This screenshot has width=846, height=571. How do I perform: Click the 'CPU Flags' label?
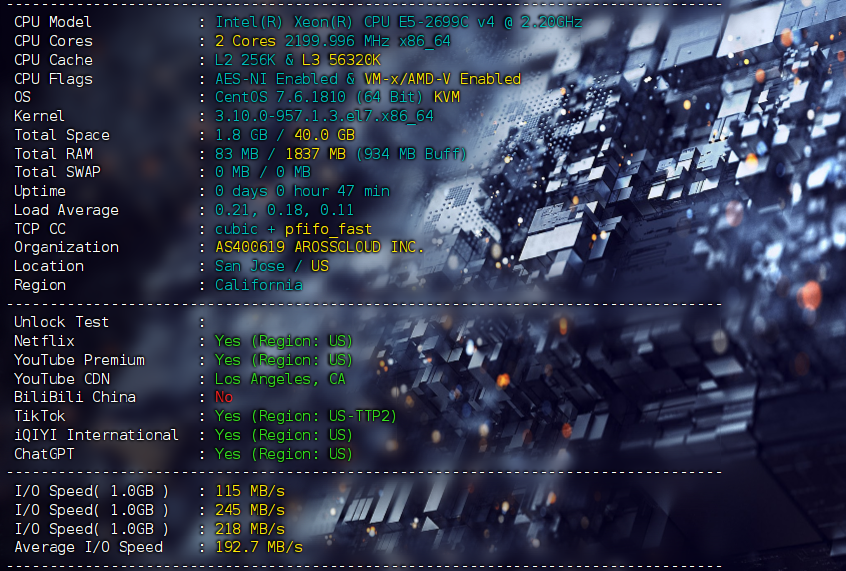(x=53, y=79)
